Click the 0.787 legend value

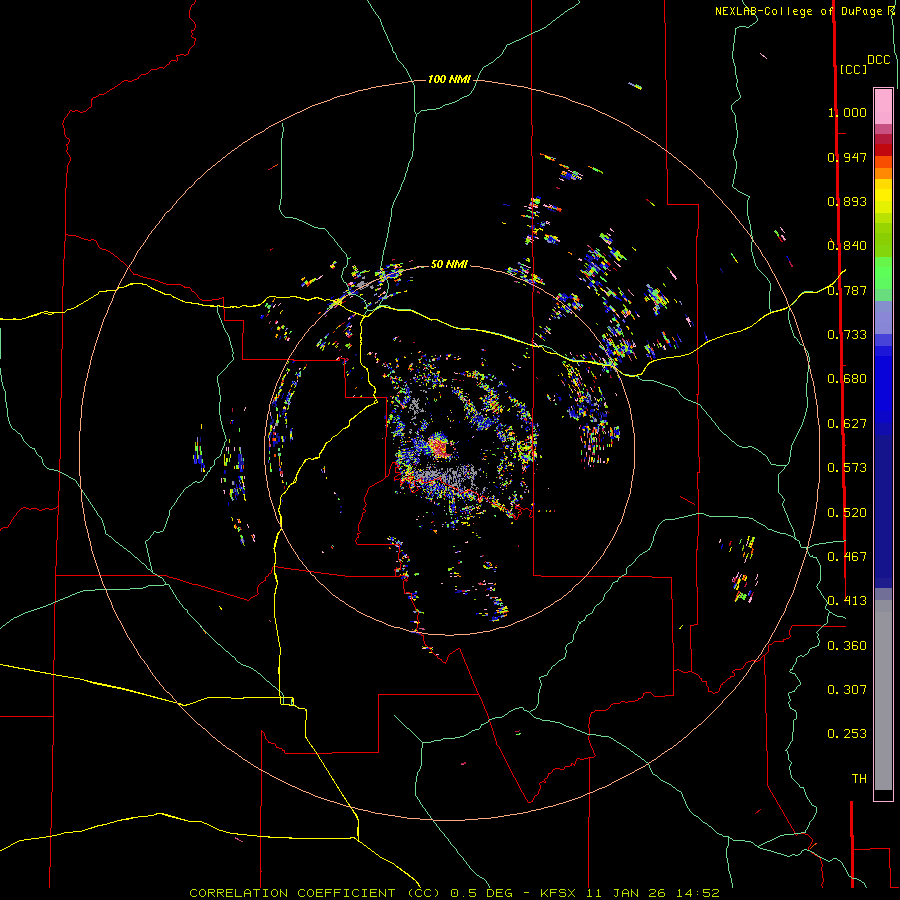[x=847, y=290]
